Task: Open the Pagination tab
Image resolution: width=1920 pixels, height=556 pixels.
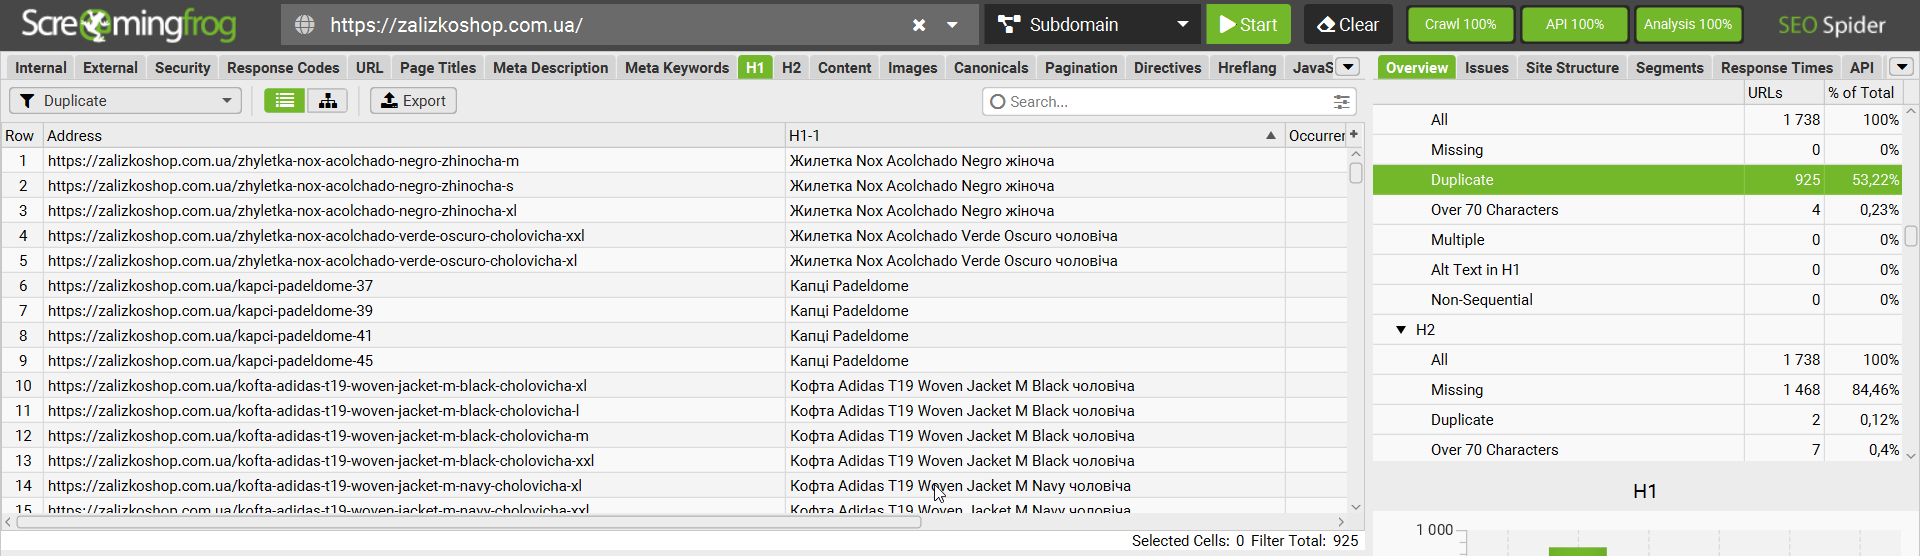Action: (x=1081, y=67)
